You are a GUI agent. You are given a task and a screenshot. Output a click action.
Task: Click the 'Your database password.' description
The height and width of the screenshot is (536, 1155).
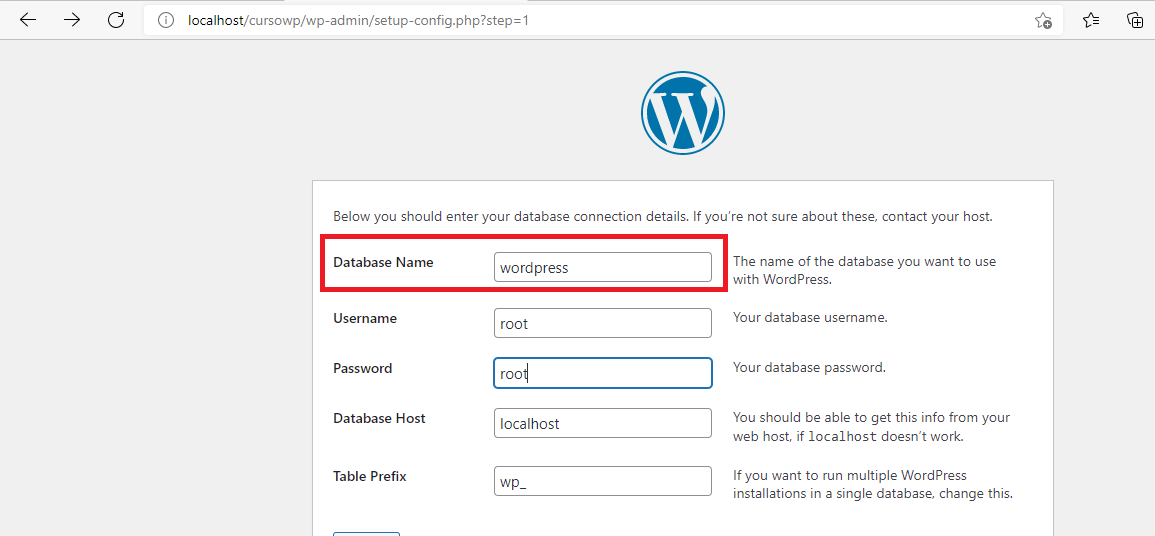point(810,367)
